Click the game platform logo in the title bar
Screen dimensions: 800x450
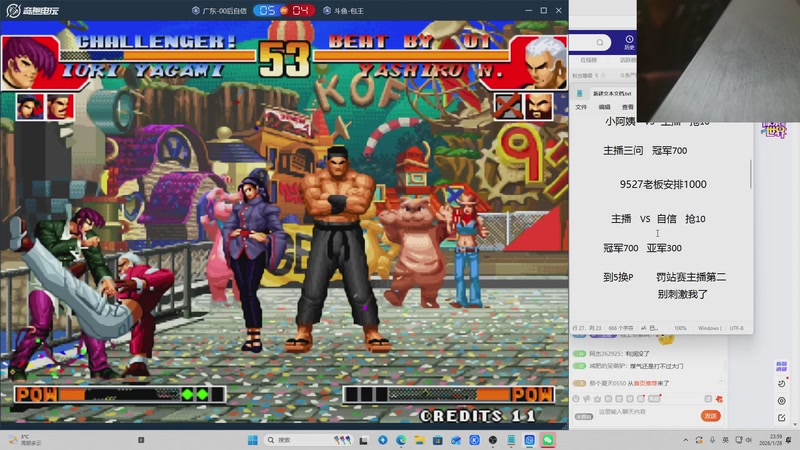tap(33, 10)
